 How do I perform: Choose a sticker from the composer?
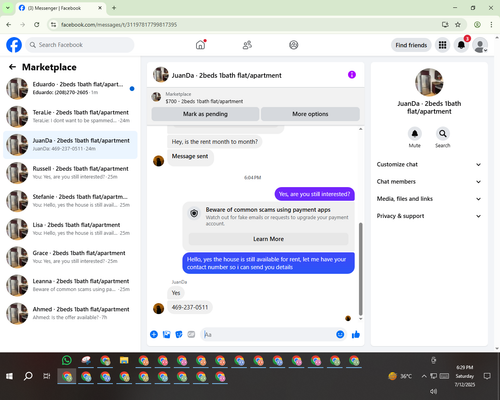[179, 334]
